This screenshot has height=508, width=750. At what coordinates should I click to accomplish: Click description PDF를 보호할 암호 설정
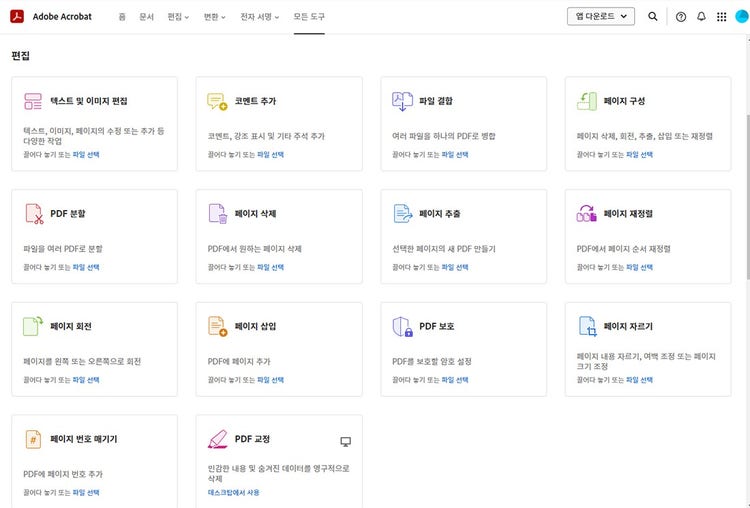(x=431, y=361)
